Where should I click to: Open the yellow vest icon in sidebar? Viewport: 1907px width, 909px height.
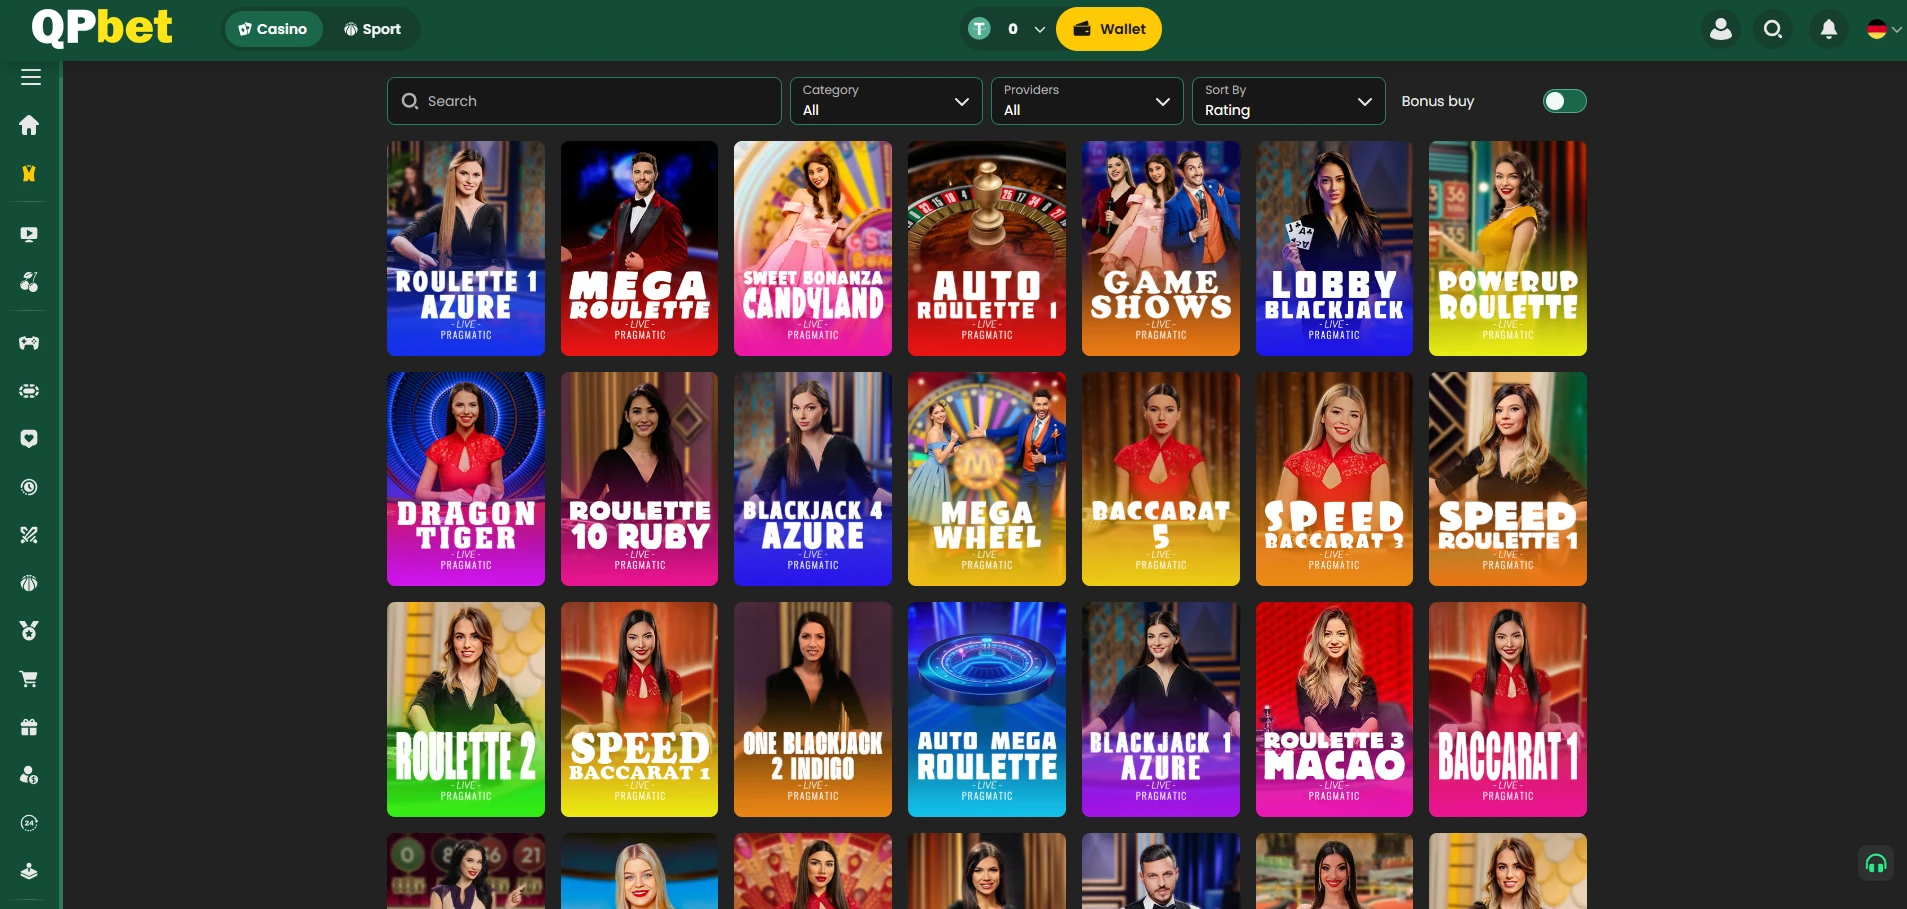pos(29,173)
